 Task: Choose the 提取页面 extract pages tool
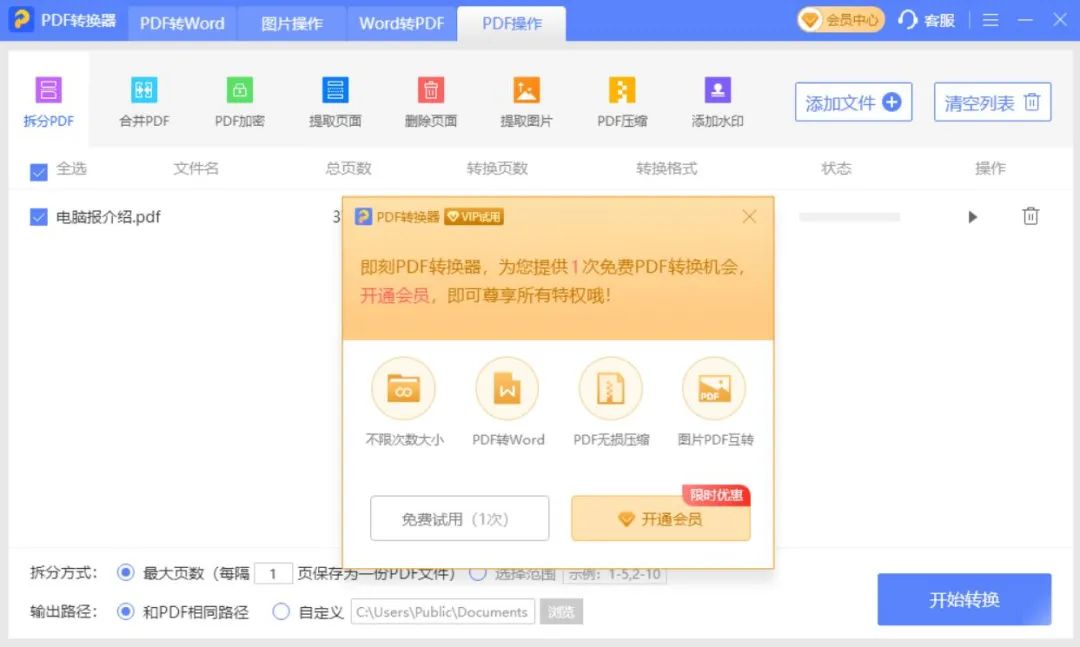tap(335, 101)
